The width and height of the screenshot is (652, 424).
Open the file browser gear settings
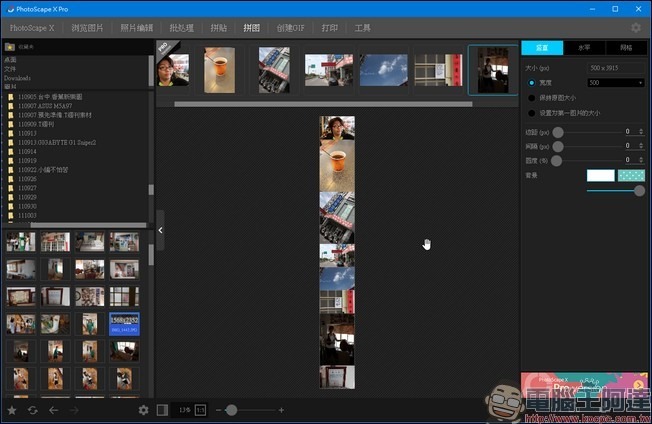coord(143,410)
